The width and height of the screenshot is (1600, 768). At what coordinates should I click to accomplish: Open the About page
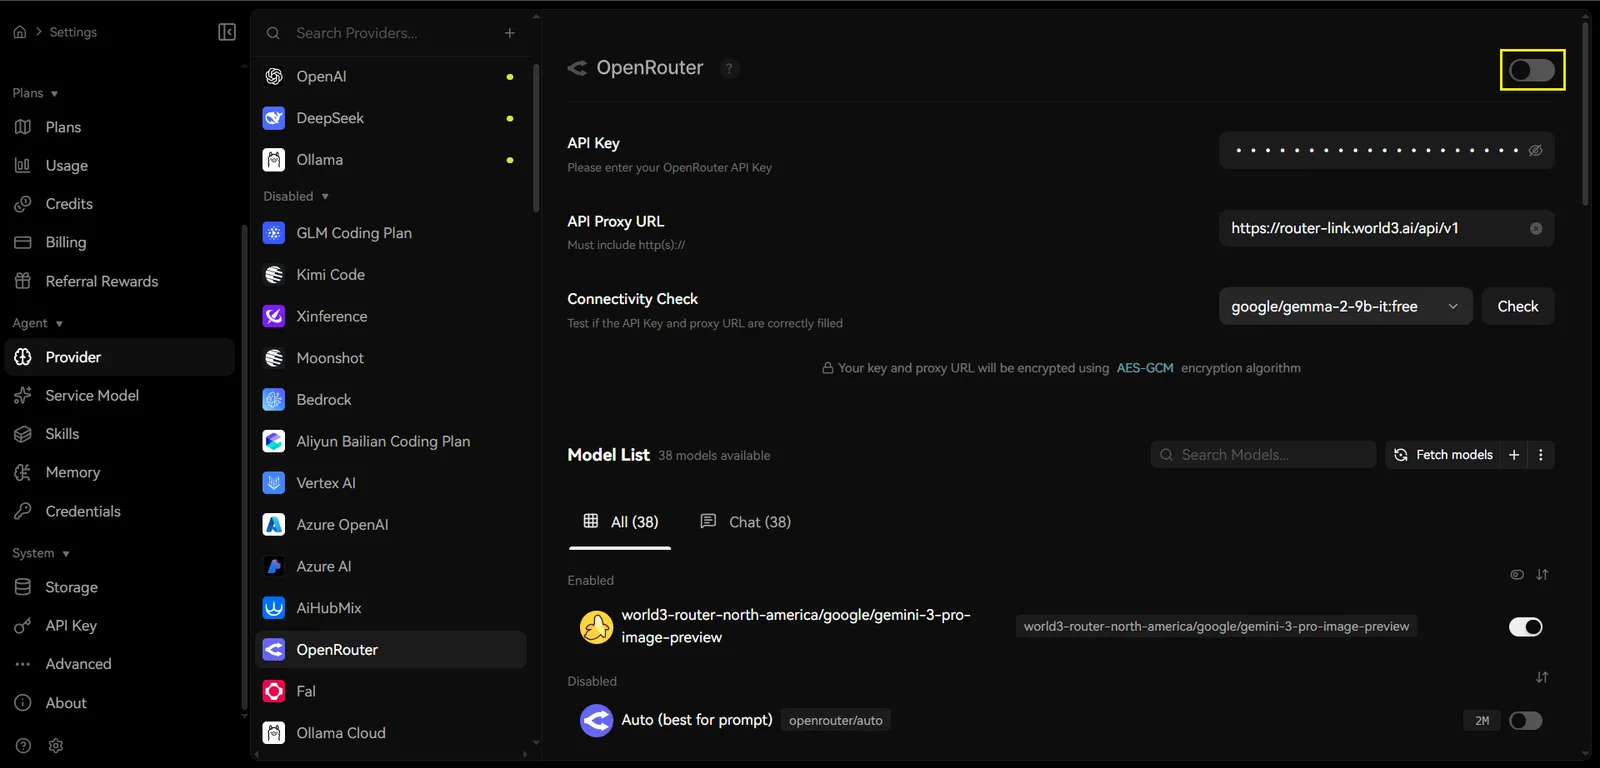(x=120, y=703)
